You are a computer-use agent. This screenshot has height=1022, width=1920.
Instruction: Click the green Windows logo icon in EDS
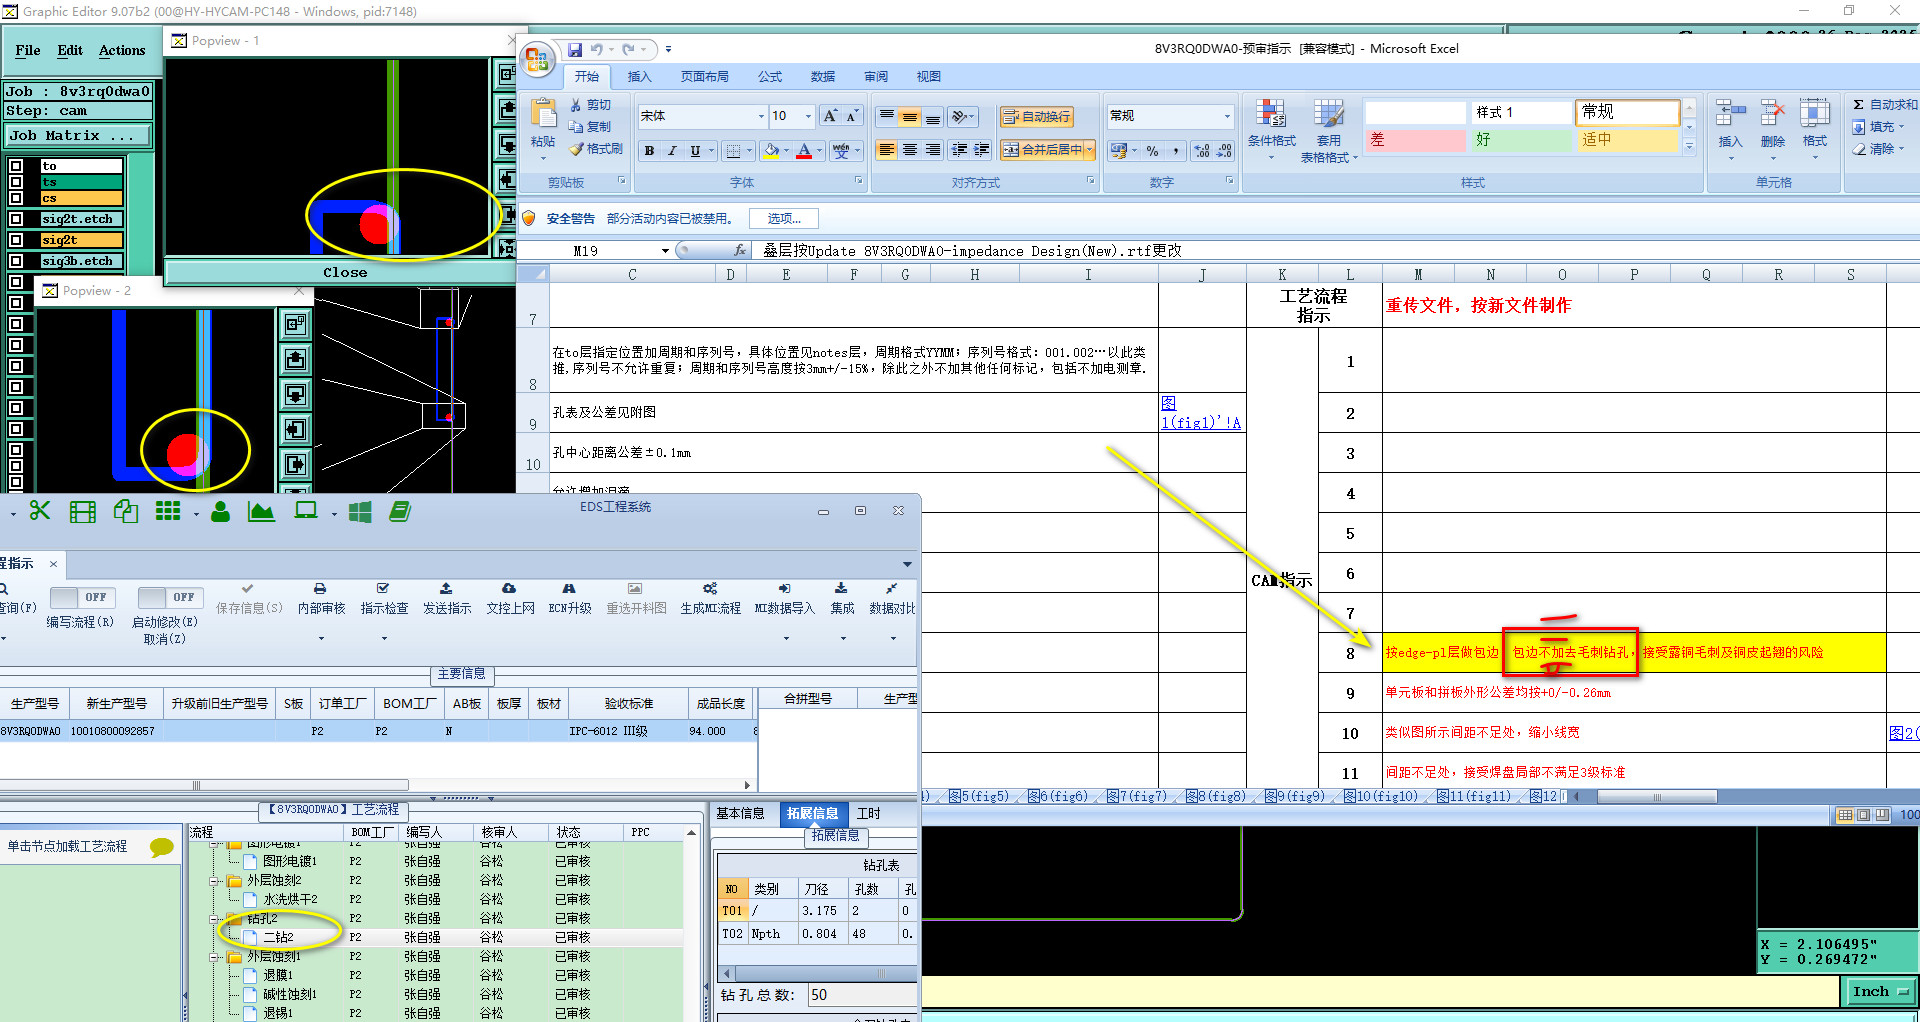click(360, 512)
